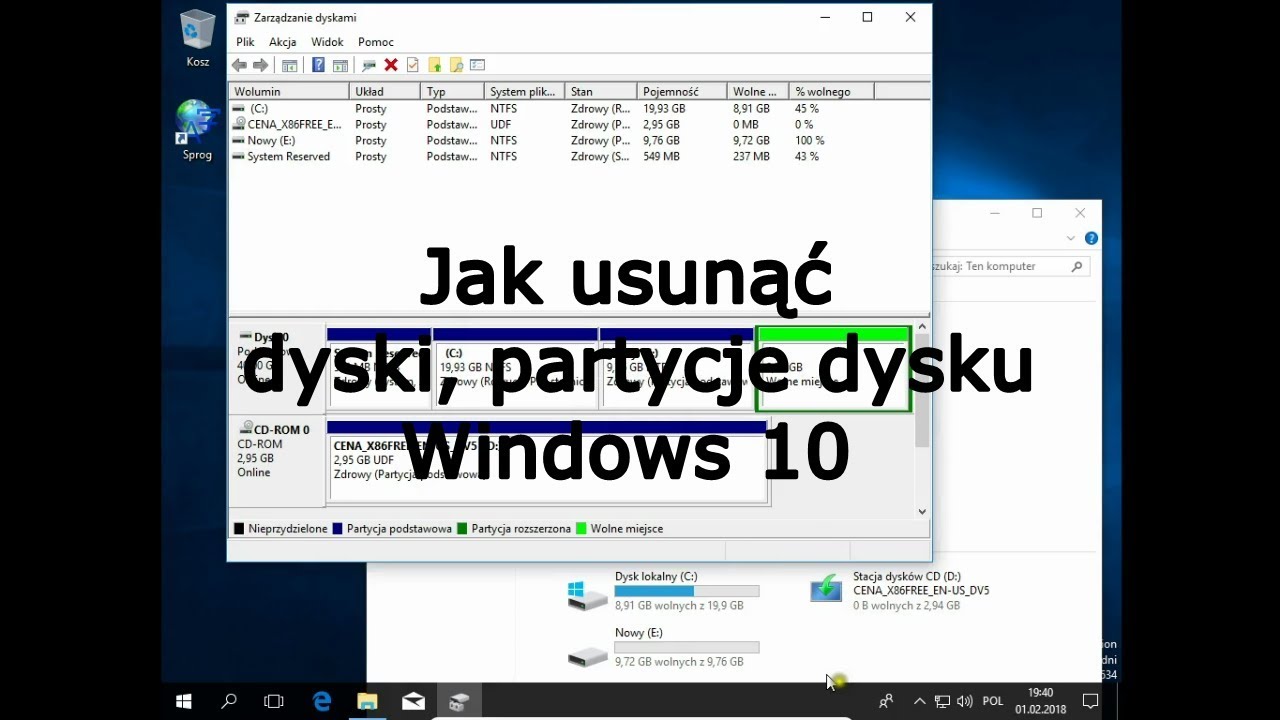
Task: Click the Wolne miejsce legend entry
Action: pos(619,529)
